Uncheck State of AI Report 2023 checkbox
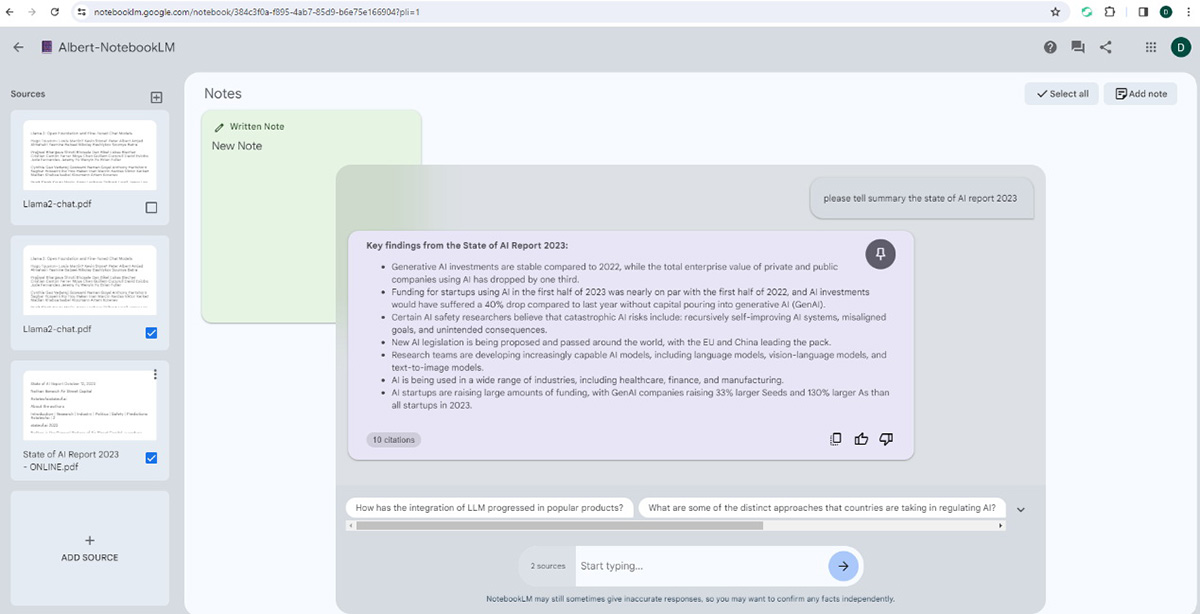Image resolution: width=1200 pixels, height=614 pixels. click(x=151, y=458)
